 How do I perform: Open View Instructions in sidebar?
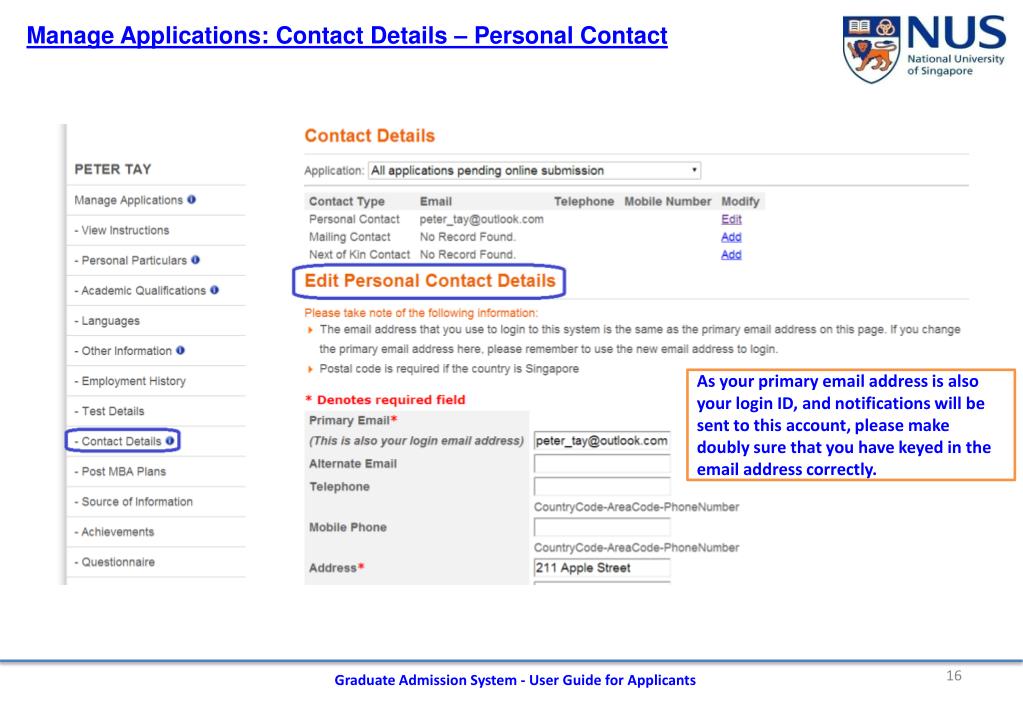click(122, 230)
